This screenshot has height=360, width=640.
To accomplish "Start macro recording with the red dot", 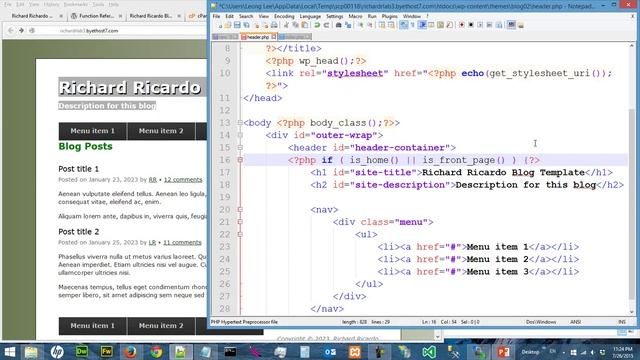I will 462,25.
